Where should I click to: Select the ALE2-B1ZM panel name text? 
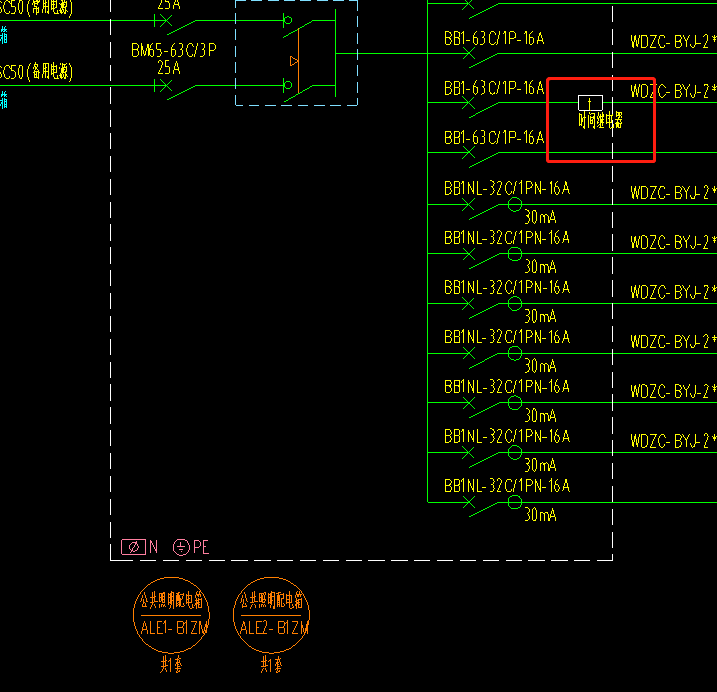[274, 628]
